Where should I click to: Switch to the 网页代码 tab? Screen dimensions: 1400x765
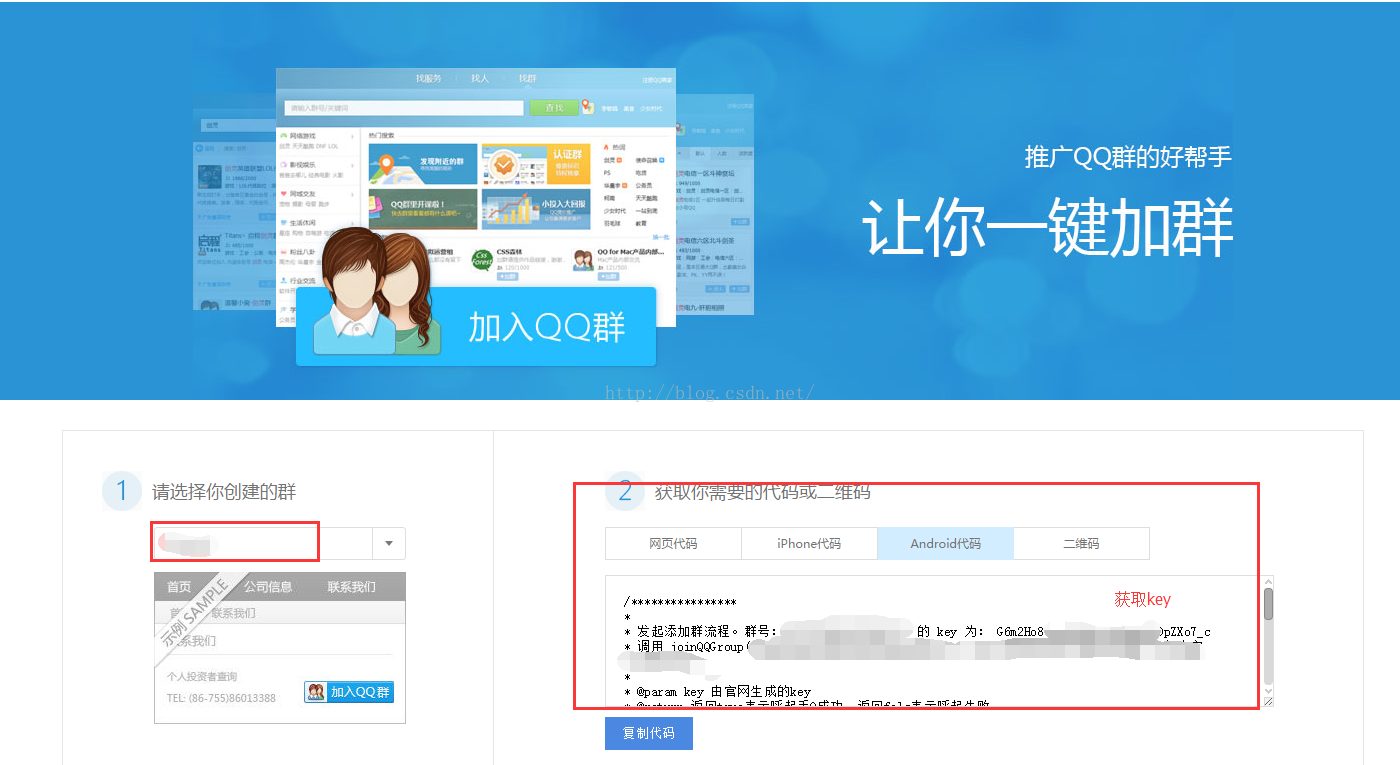673,544
